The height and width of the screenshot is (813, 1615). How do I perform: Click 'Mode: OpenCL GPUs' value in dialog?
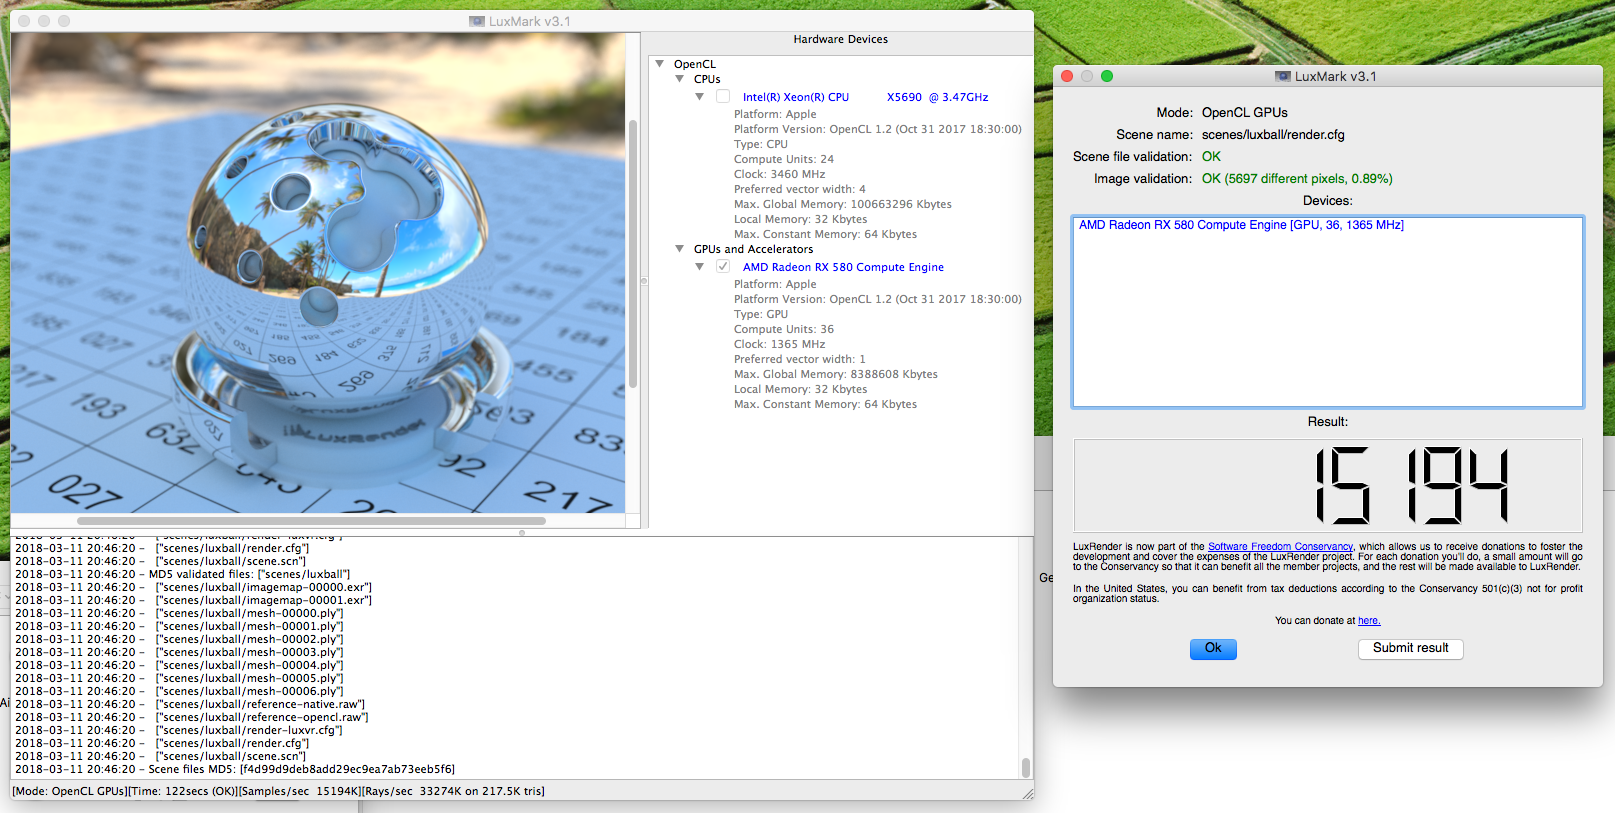[1244, 113]
